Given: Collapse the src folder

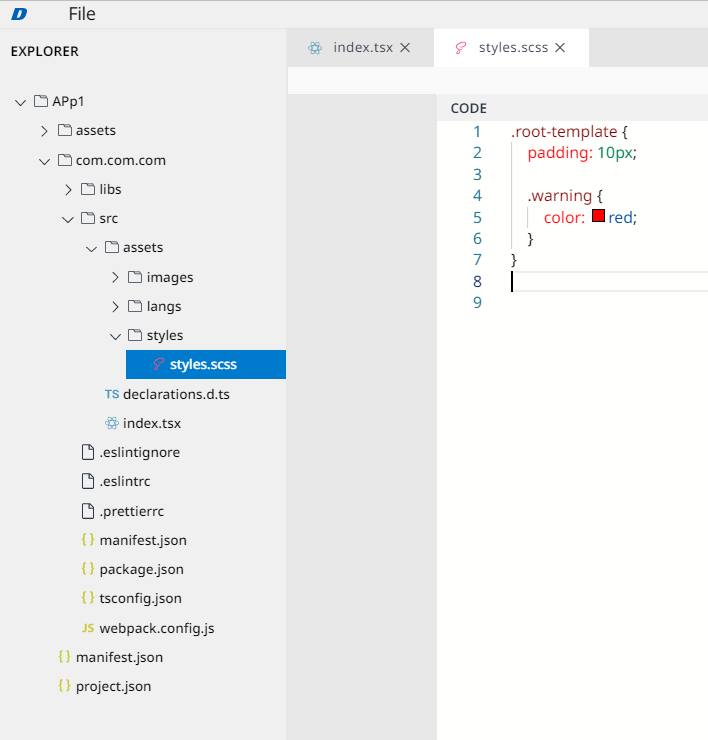Looking at the screenshot, I should pyautogui.click(x=68, y=219).
